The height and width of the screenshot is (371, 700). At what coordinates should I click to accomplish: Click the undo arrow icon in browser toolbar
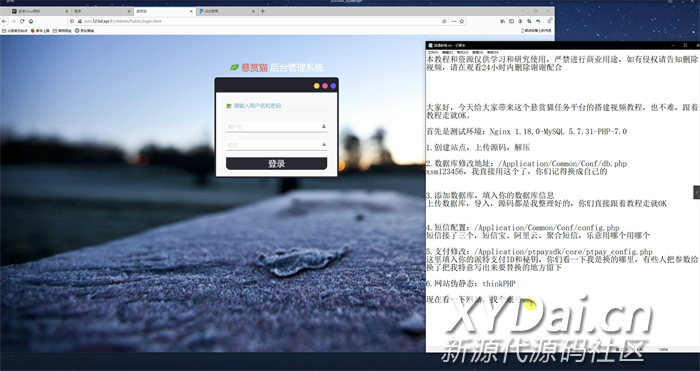(x=538, y=21)
